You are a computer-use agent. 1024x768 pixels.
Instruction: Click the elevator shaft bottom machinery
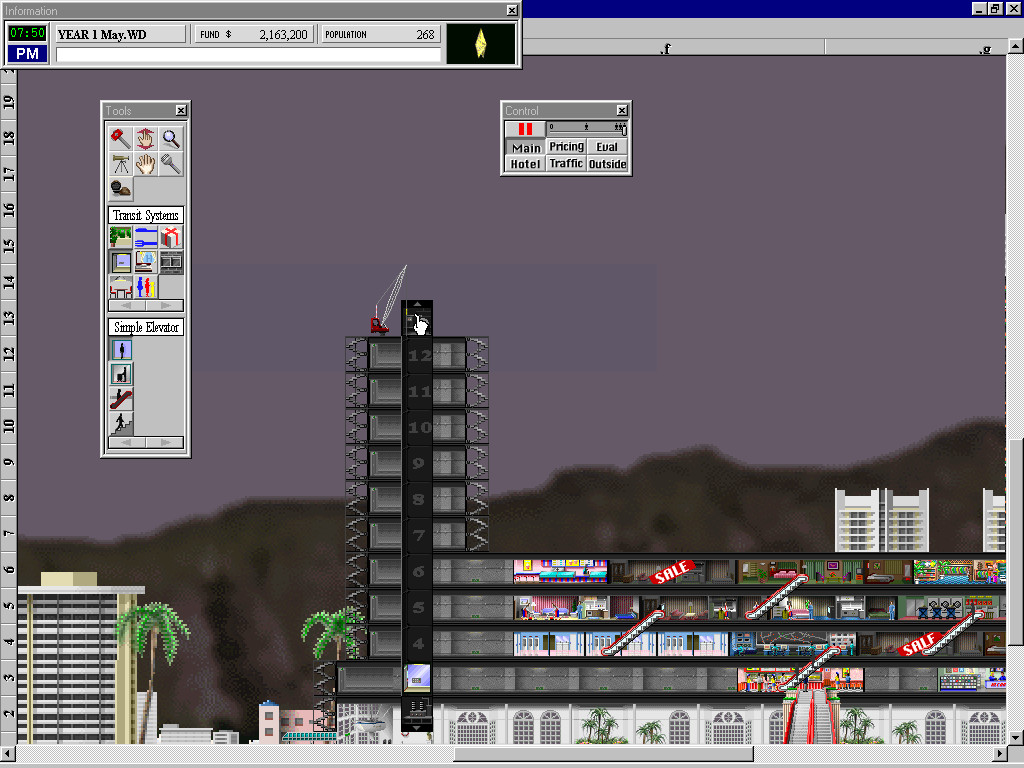point(417,714)
